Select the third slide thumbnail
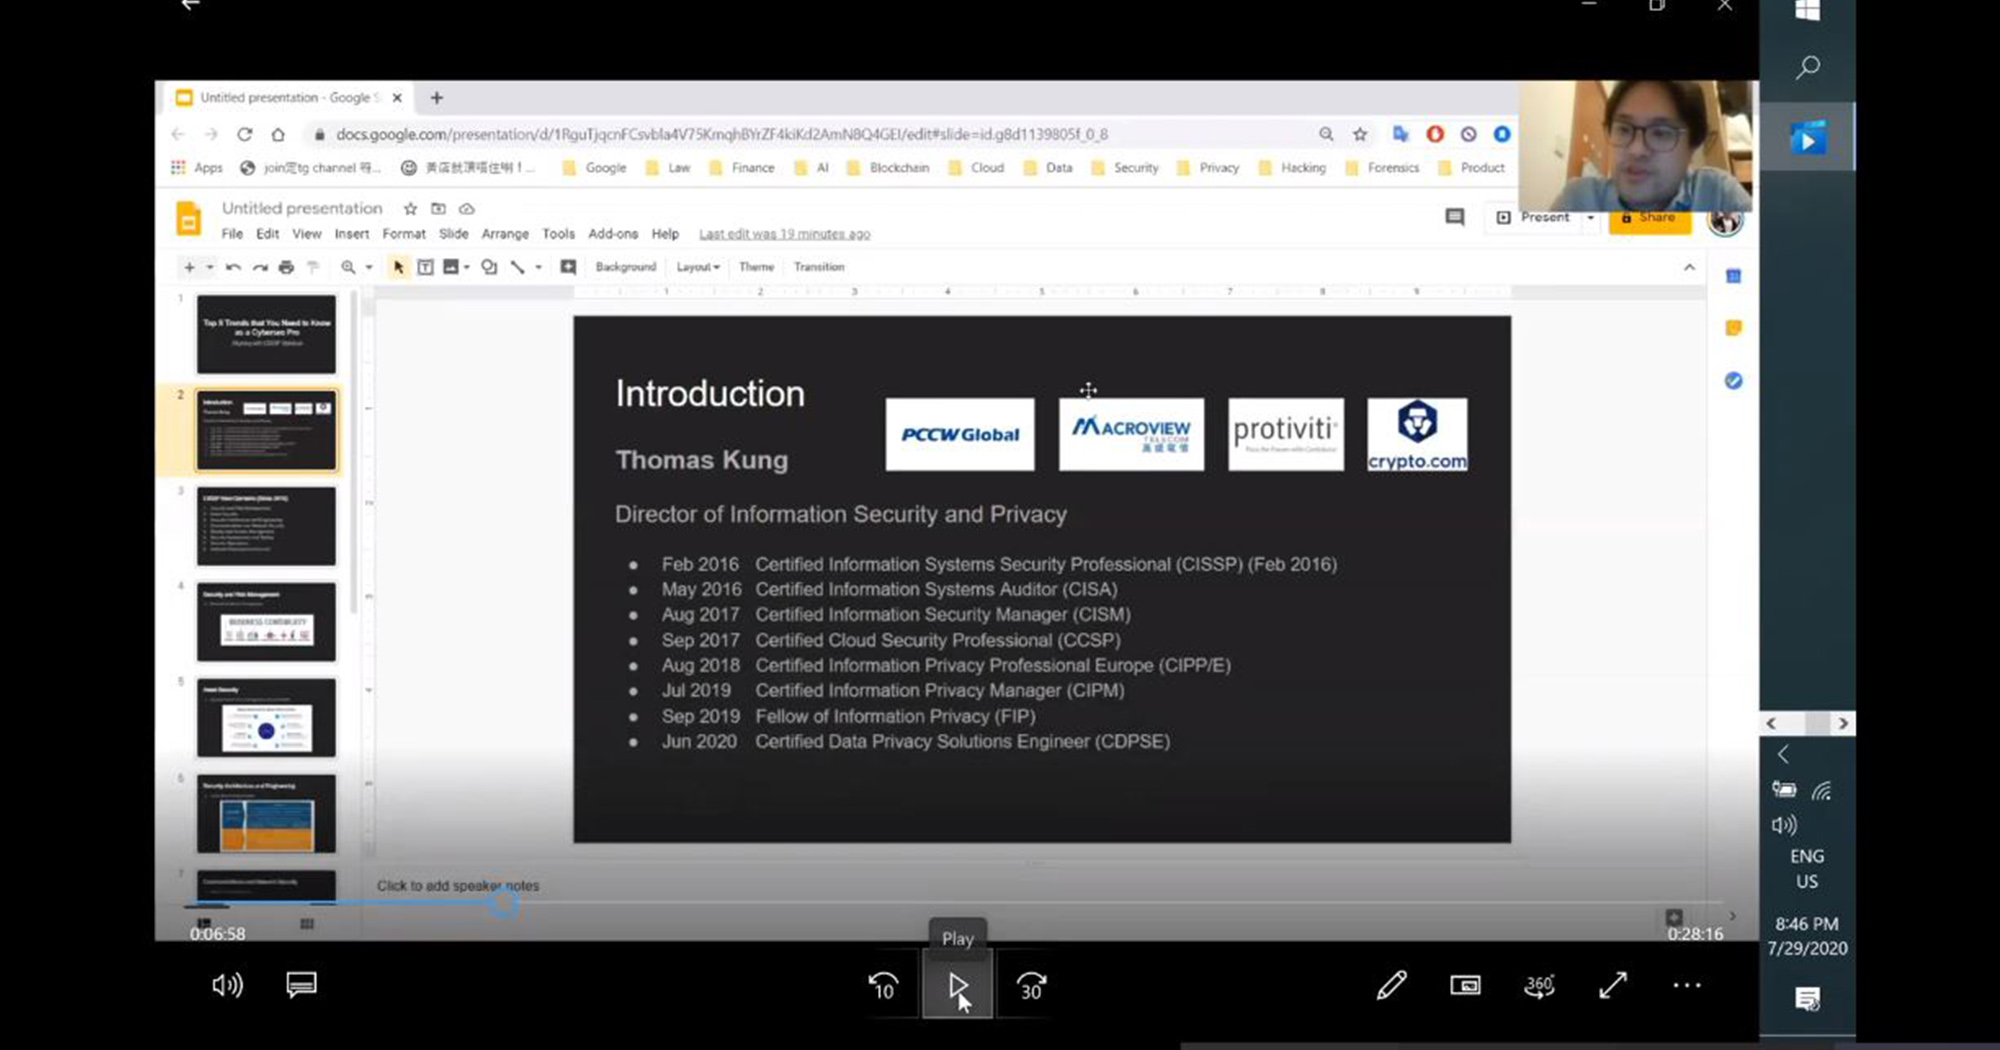 (x=266, y=526)
